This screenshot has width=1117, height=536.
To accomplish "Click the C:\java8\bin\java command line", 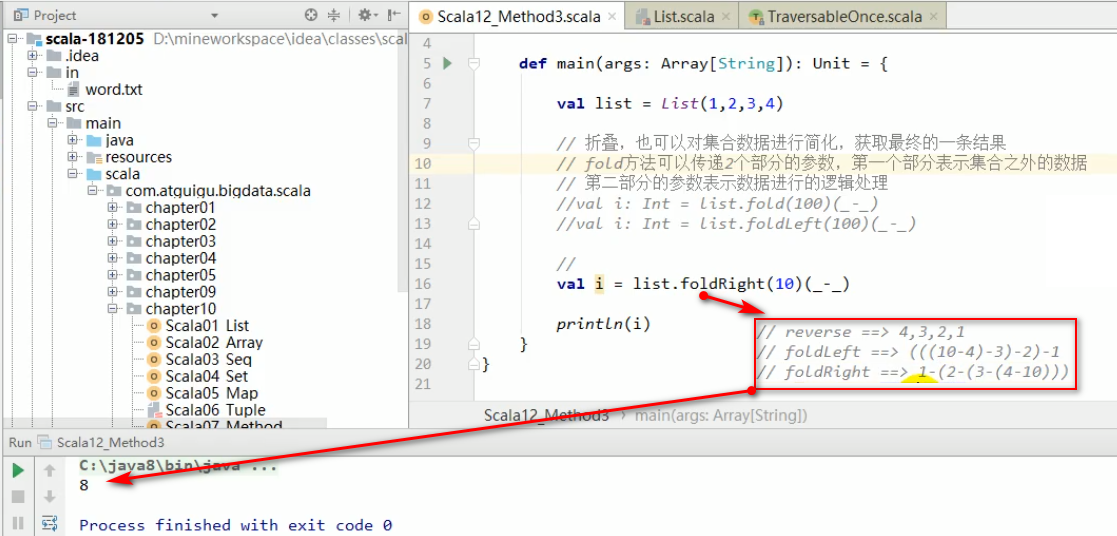I will (178, 468).
